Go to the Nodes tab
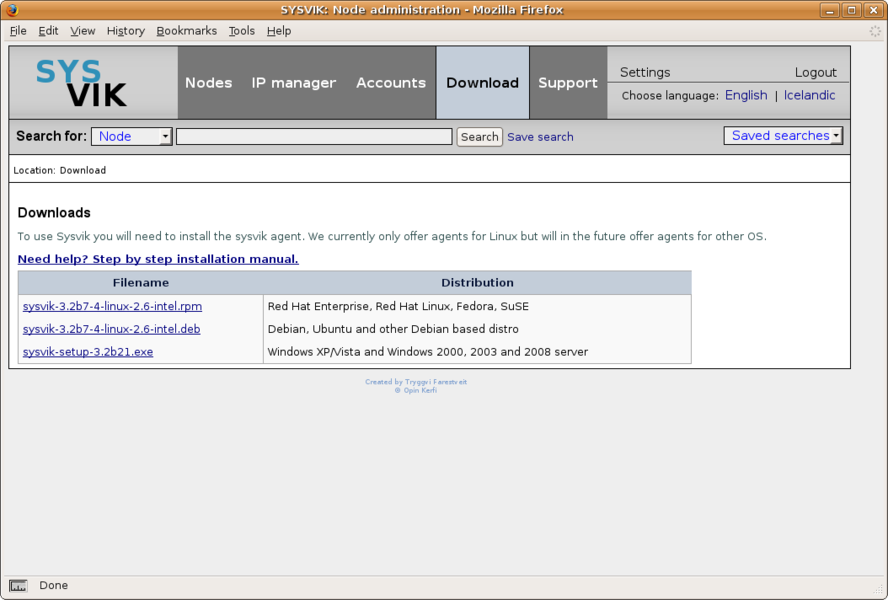 click(x=208, y=83)
